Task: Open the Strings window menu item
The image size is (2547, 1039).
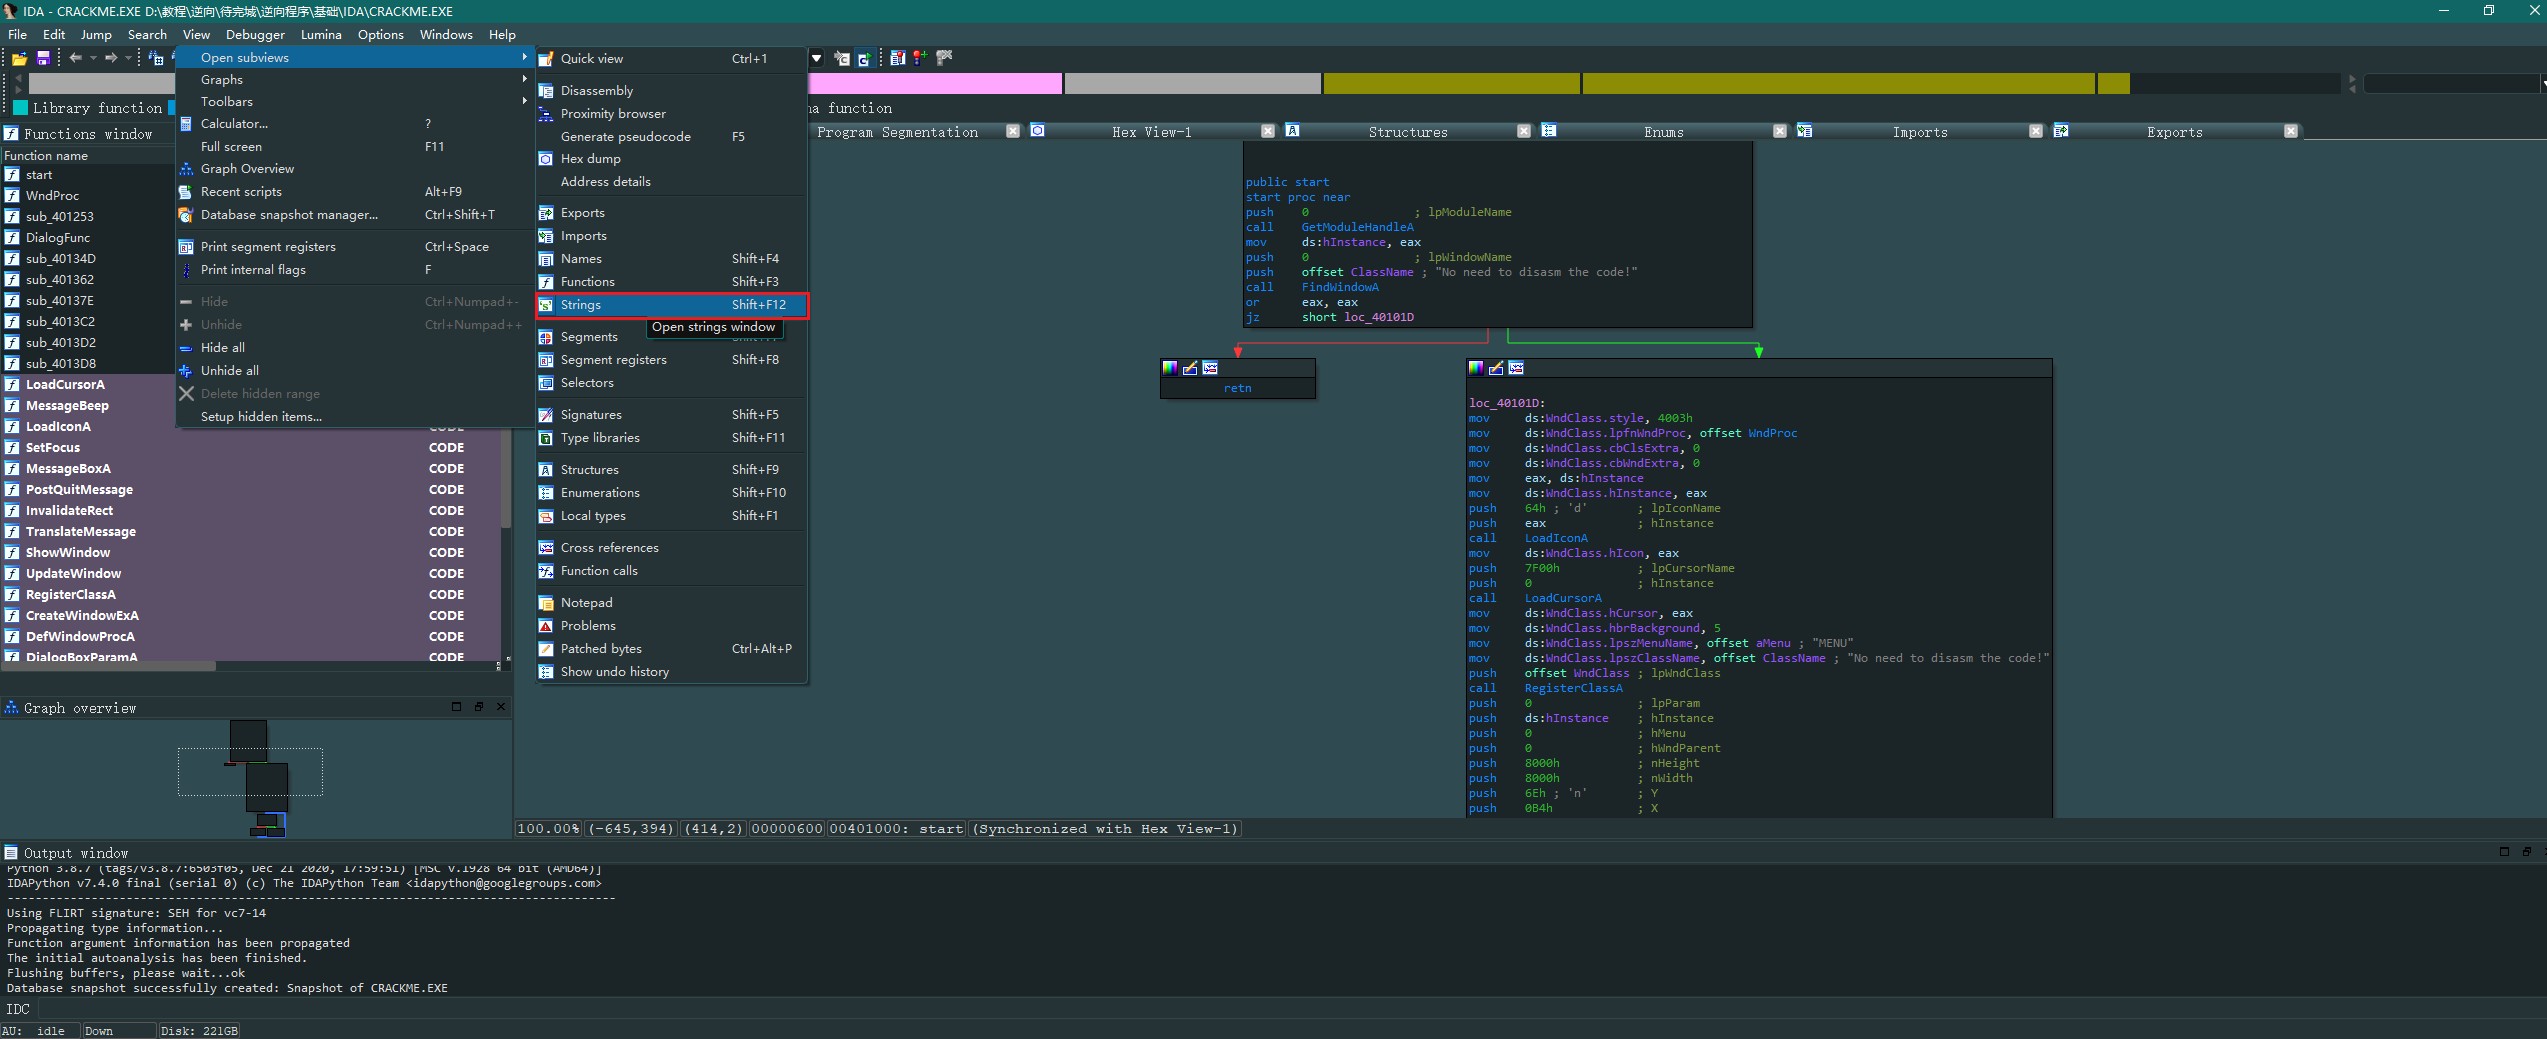Action: coord(580,305)
